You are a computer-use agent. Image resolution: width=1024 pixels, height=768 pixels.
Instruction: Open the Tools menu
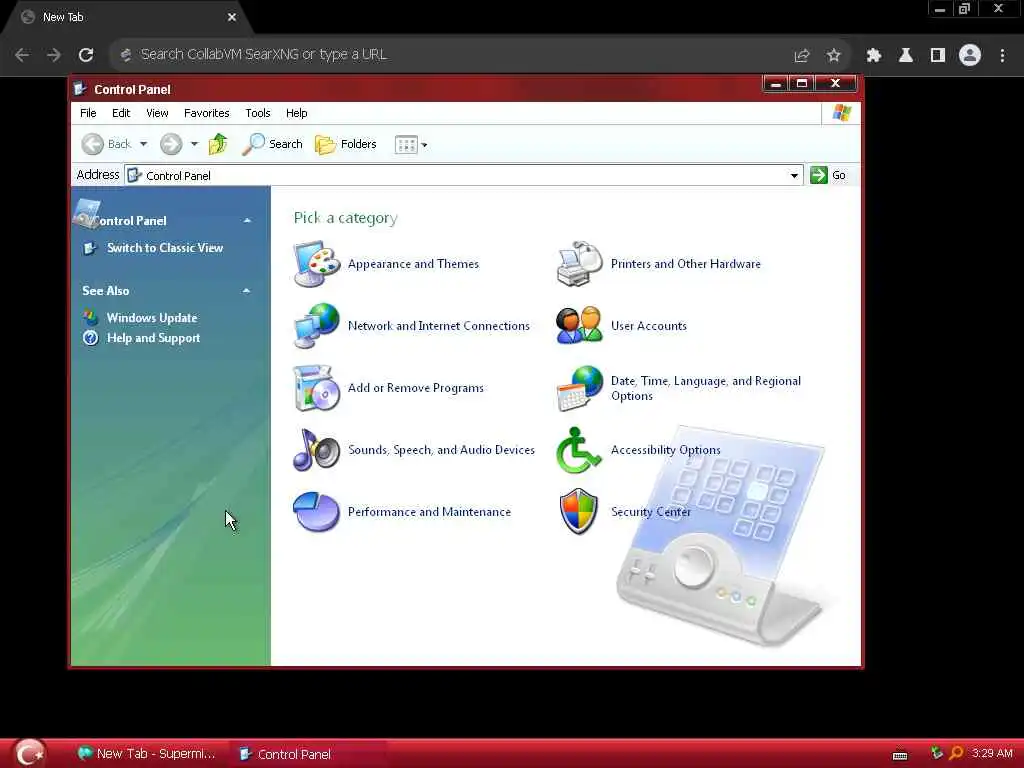(x=258, y=113)
